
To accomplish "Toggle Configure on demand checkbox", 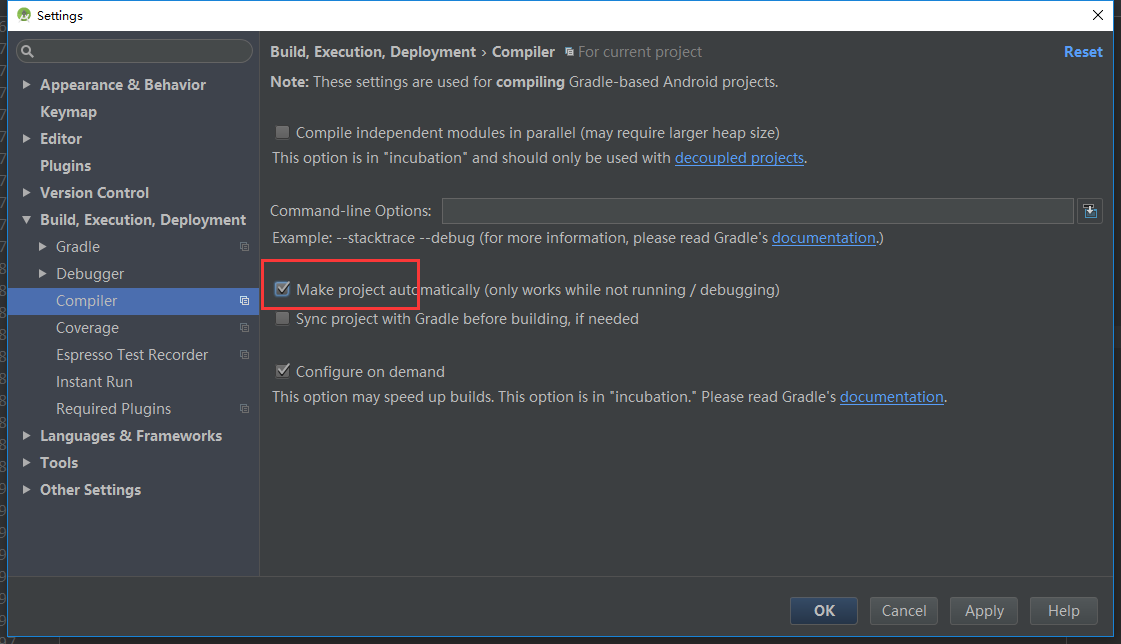I will [x=282, y=371].
